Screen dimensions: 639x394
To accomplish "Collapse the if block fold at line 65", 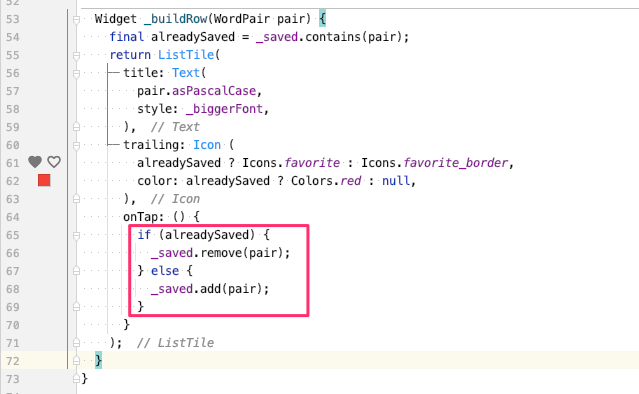I will click(76, 235).
